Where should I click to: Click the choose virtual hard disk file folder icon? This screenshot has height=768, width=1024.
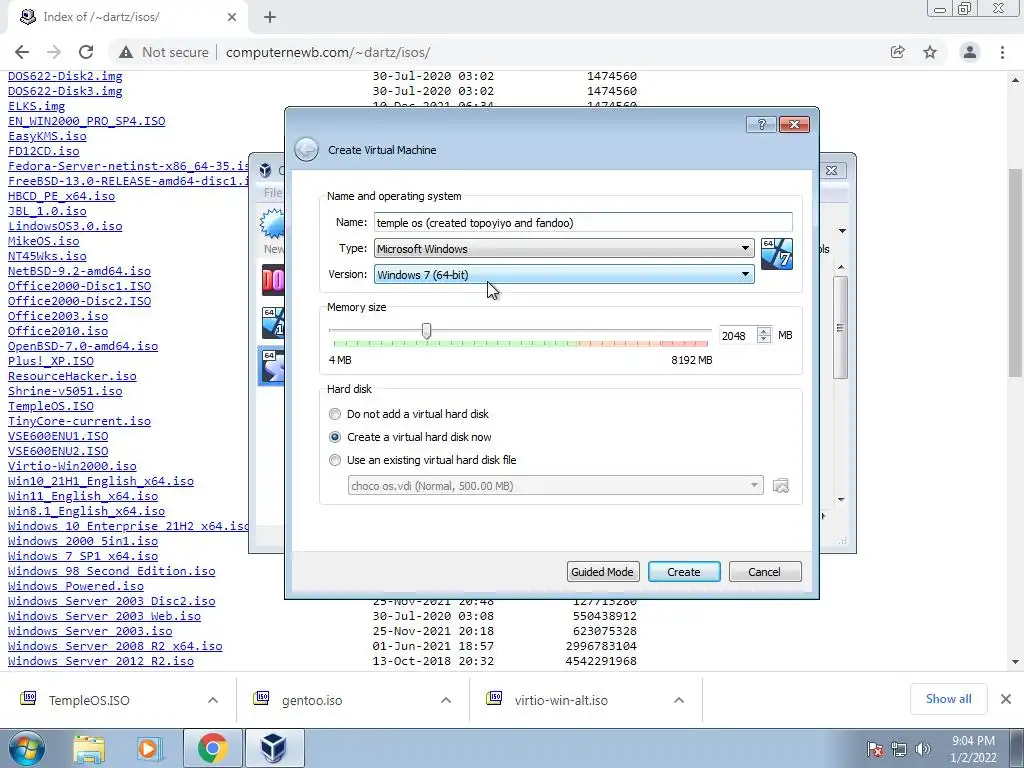click(780, 486)
